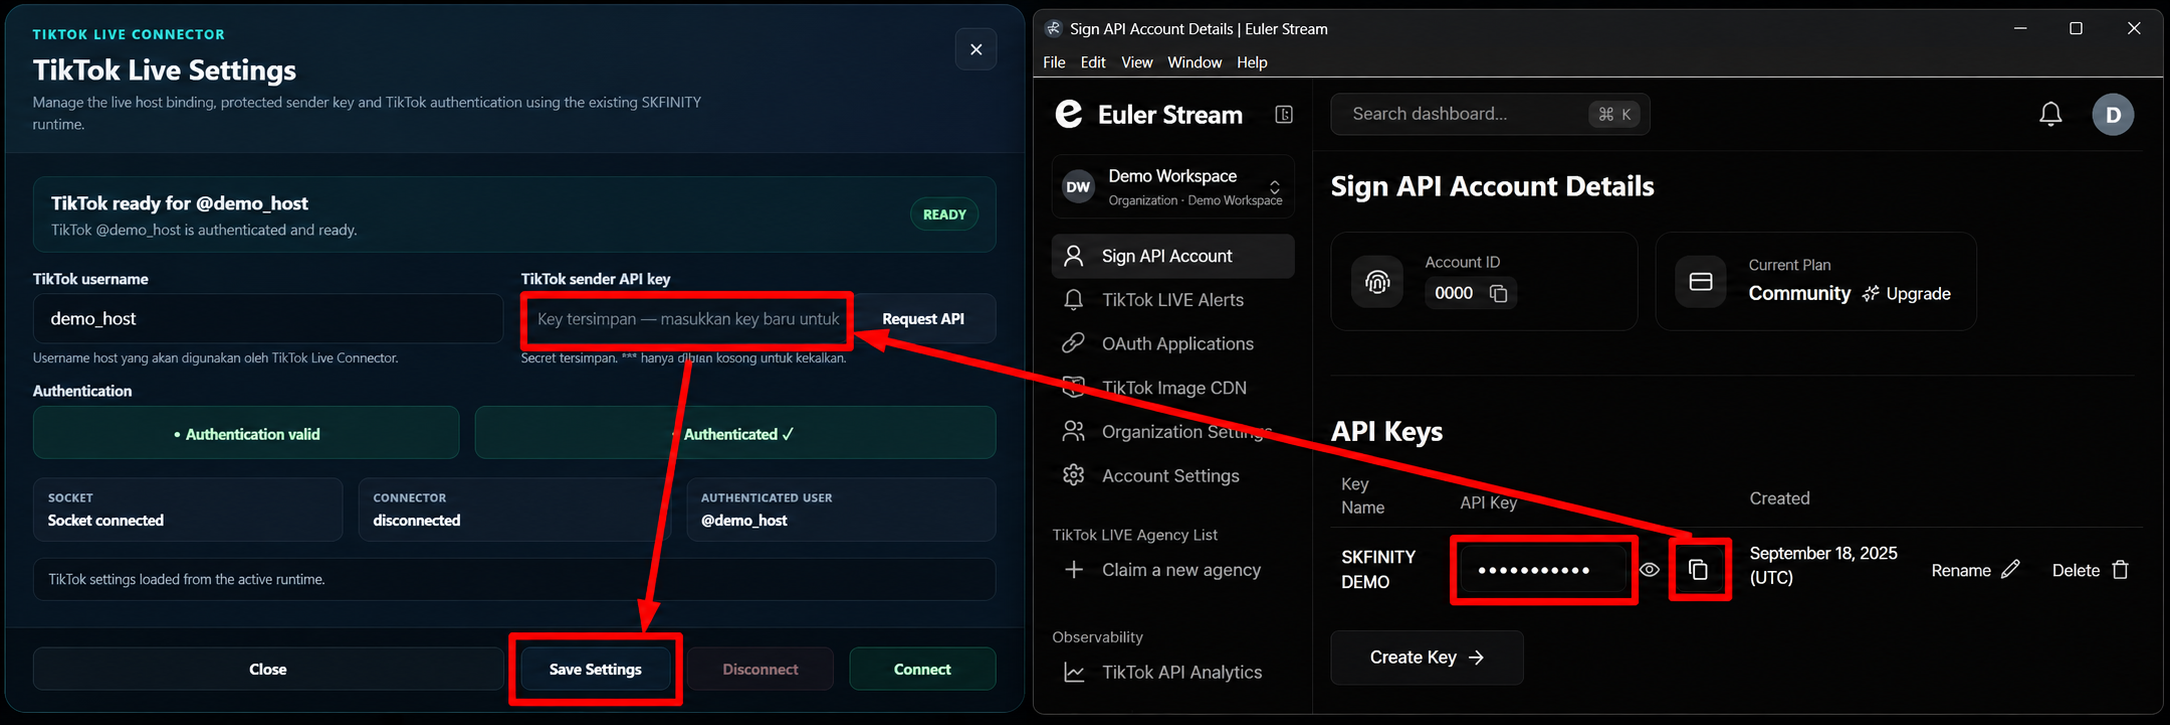Open the View menu
The height and width of the screenshot is (725, 2170).
[x=1137, y=62]
